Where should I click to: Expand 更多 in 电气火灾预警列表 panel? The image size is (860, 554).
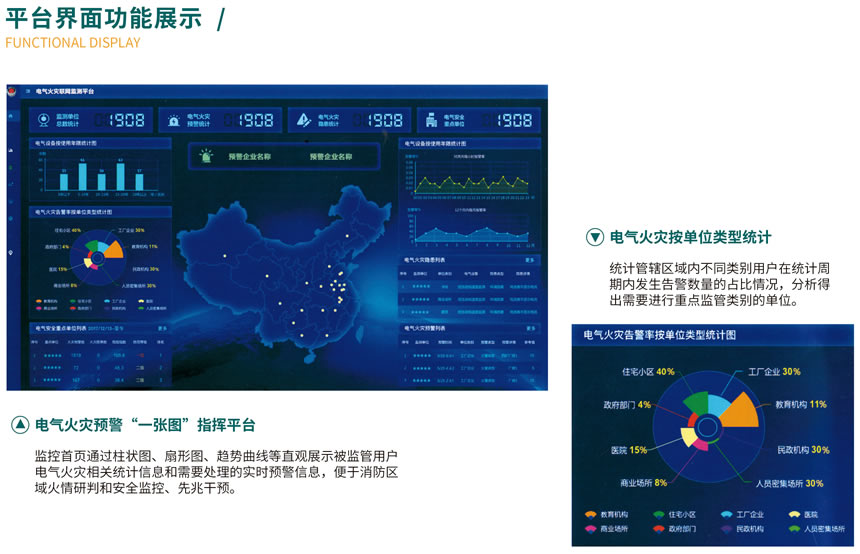click(529, 327)
